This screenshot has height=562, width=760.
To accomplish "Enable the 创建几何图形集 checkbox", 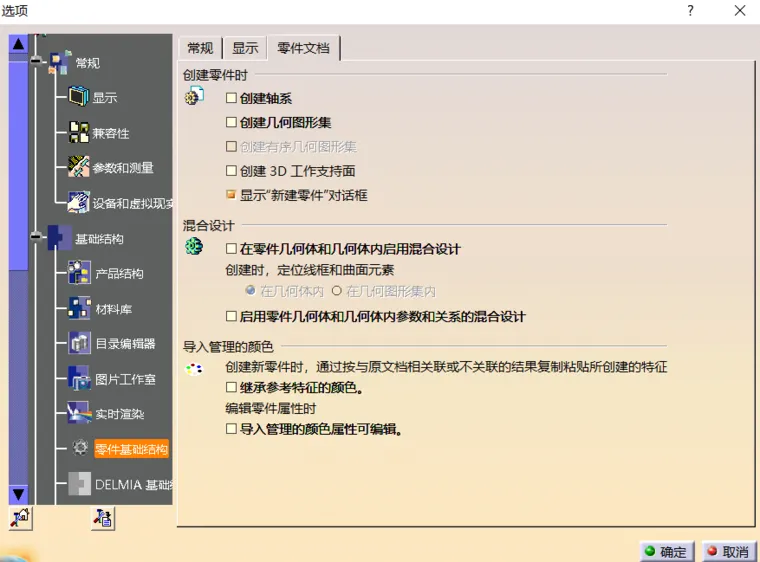I will pyautogui.click(x=231, y=122).
